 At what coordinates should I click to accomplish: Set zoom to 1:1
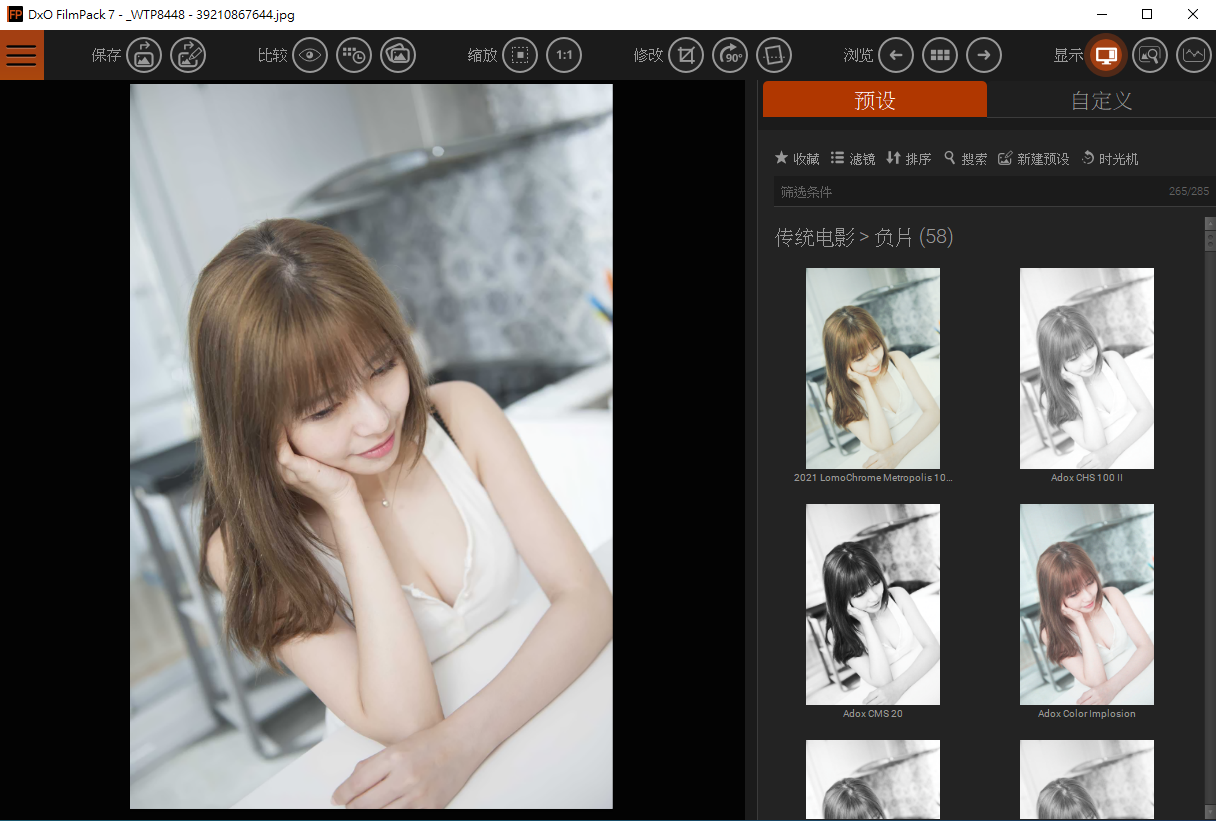(x=564, y=55)
